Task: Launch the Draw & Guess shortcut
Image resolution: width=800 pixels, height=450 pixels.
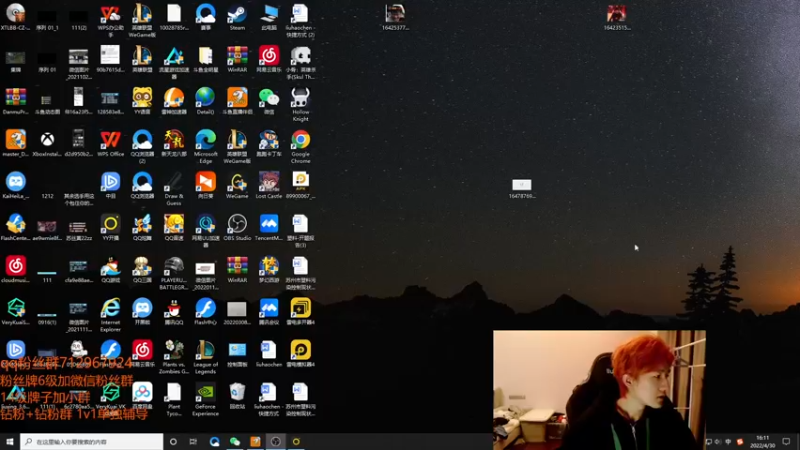Action: coord(173,182)
